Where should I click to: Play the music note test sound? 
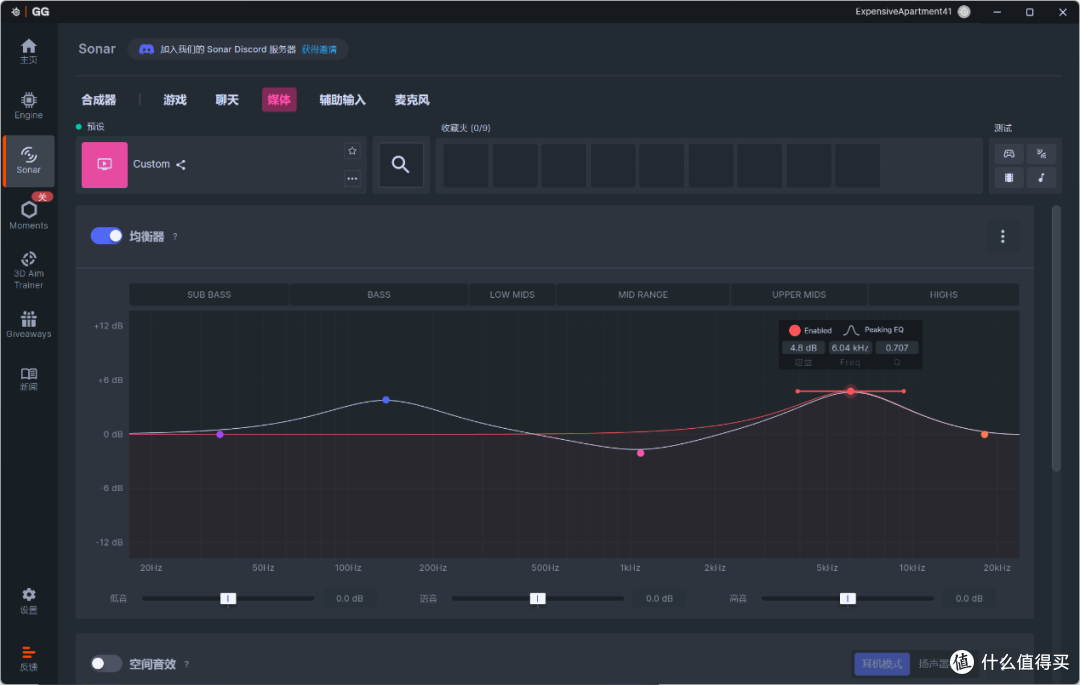pos(1041,178)
